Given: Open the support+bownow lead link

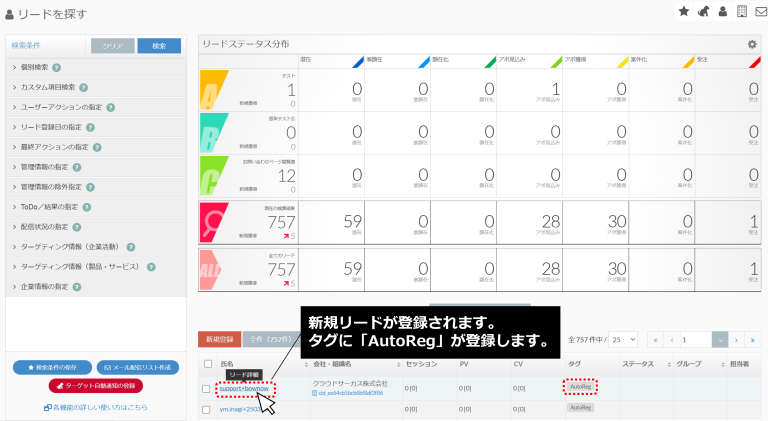Looking at the screenshot, I should coord(244,389).
